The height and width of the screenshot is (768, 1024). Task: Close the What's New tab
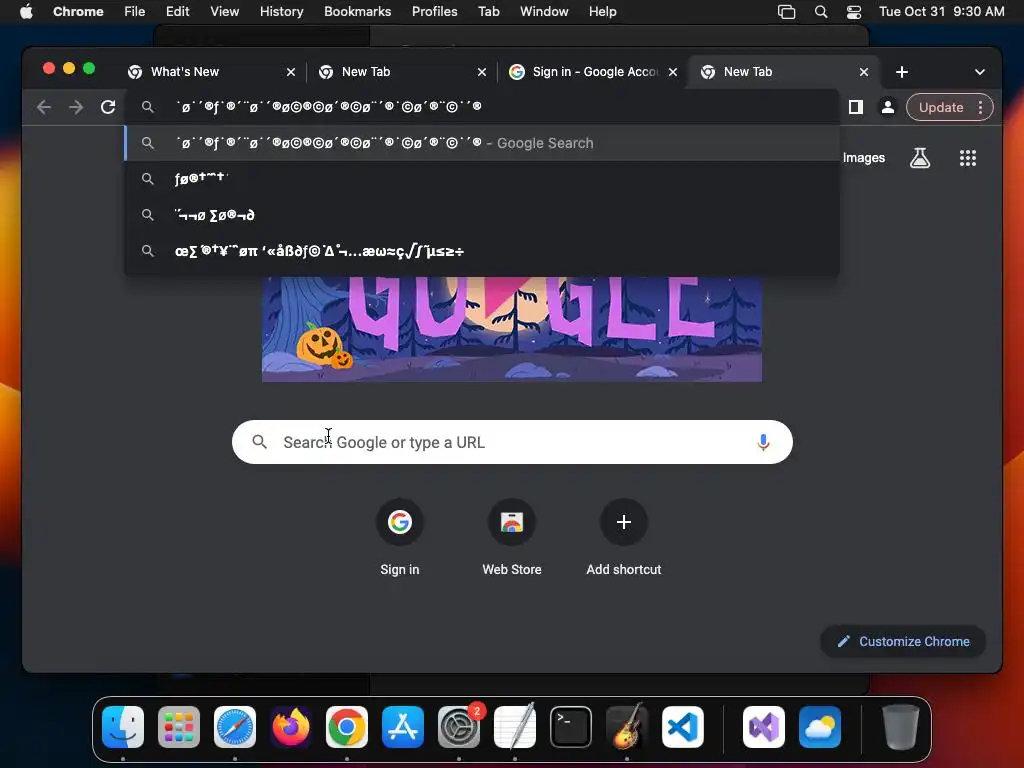point(291,72)
